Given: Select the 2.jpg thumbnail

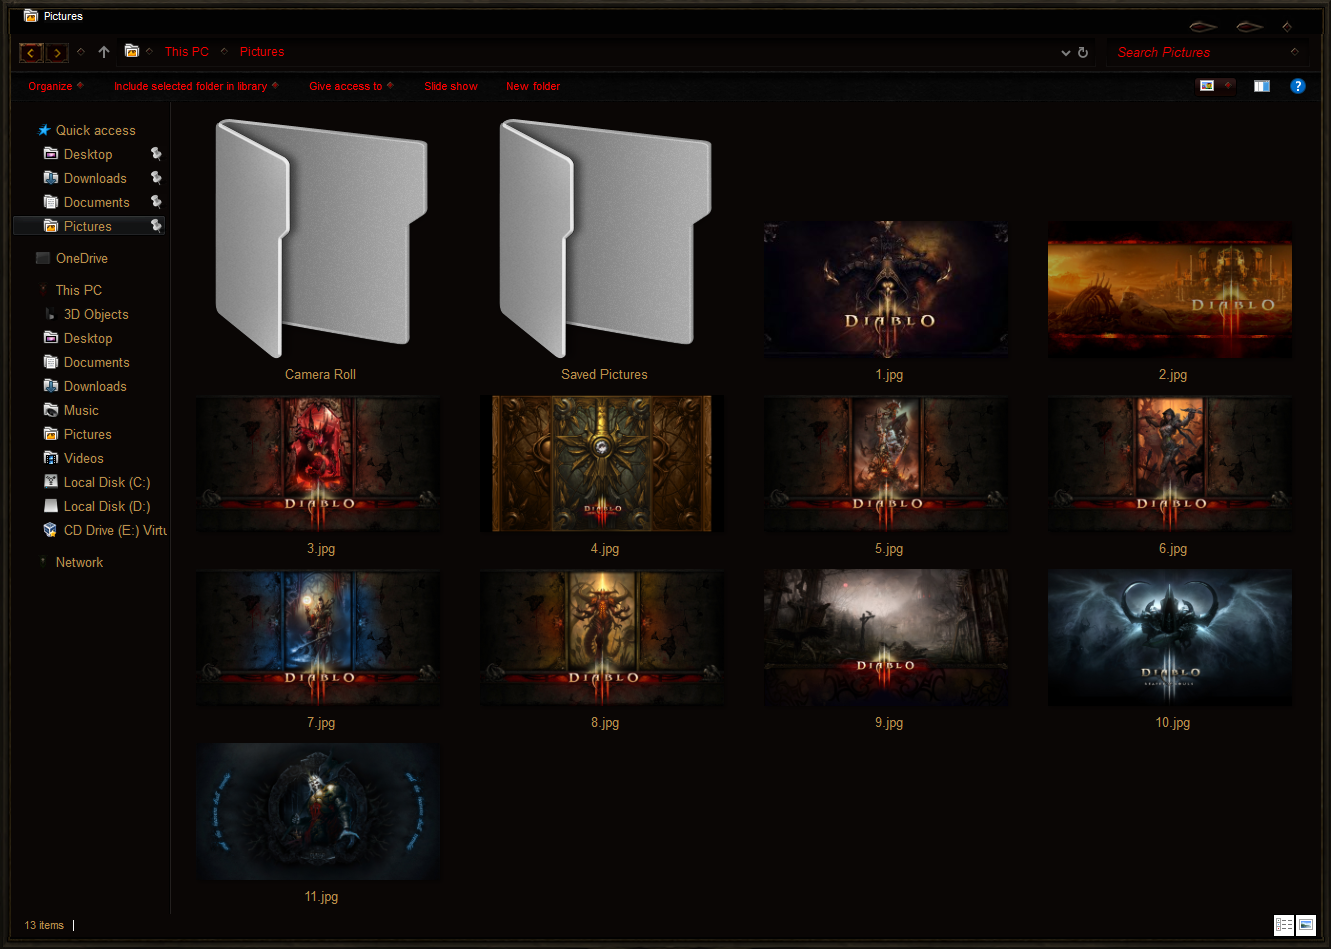Looking at the screenshot, I should [x=1170, y=289].
